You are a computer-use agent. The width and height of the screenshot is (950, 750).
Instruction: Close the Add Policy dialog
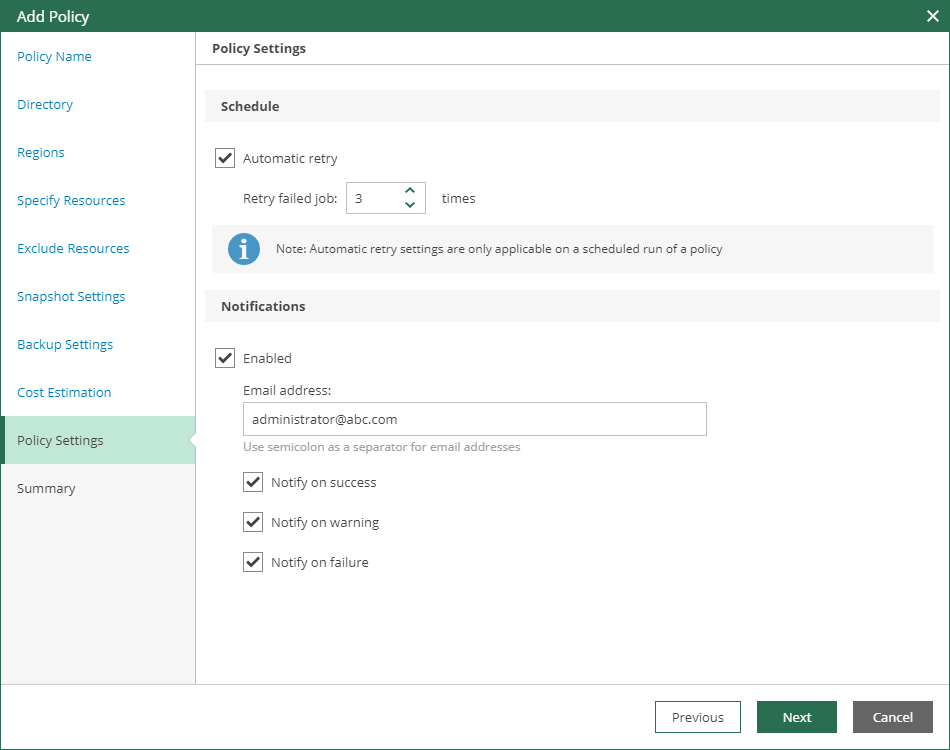click(932, 16)
